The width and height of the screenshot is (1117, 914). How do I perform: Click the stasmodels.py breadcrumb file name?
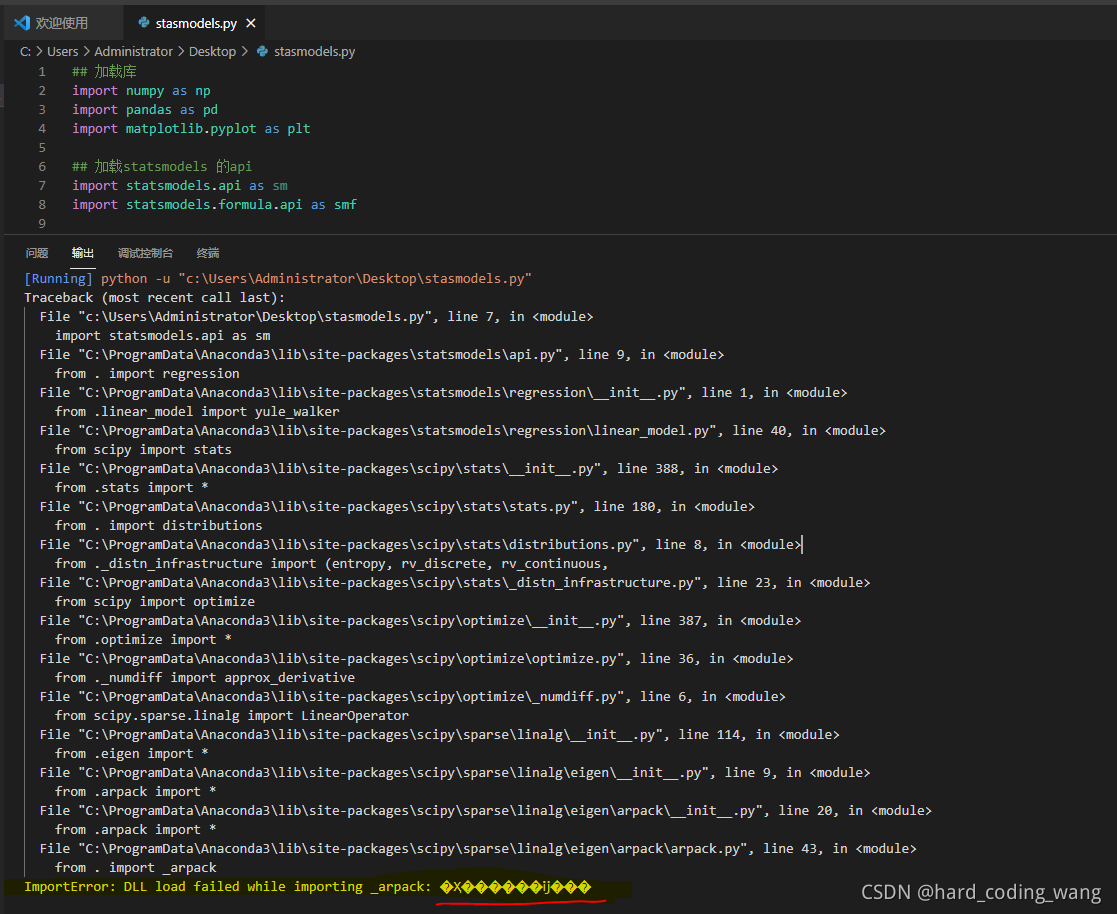click(314, 51)
